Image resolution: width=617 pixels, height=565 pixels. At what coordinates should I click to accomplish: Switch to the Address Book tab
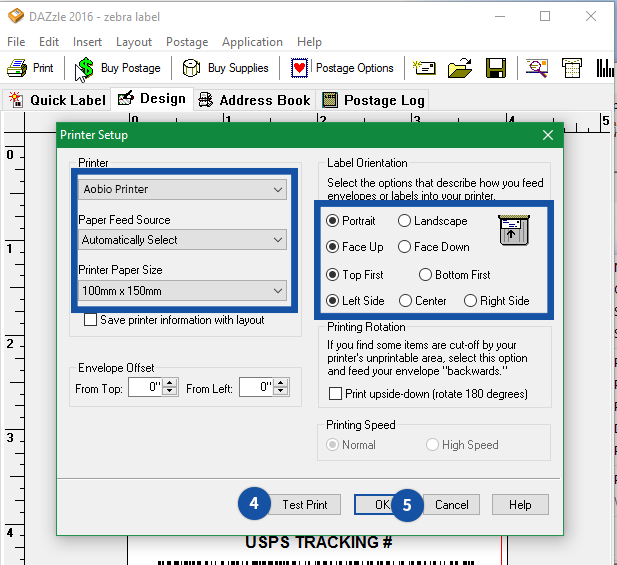(x=255, y=100)
